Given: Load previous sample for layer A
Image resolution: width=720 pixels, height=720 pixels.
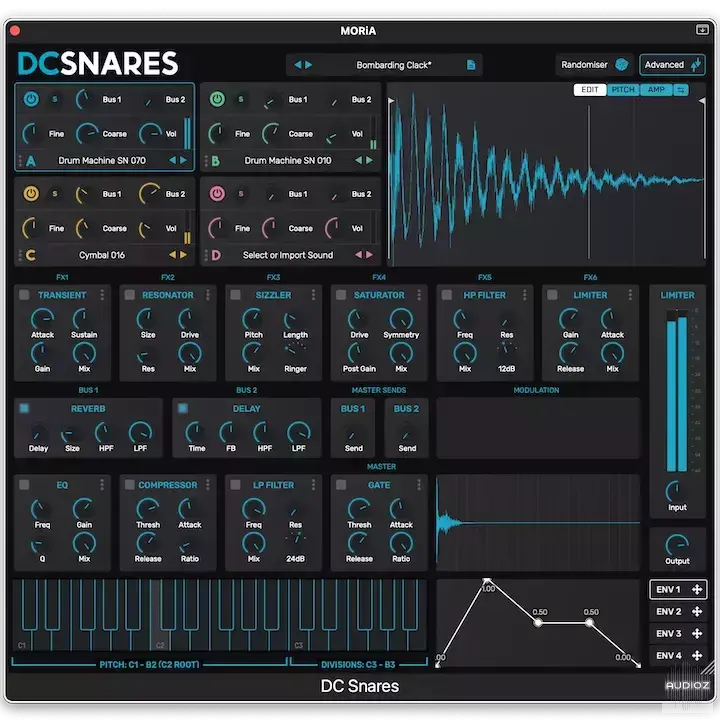Looking at the screenshot, I should pos(173,160).
